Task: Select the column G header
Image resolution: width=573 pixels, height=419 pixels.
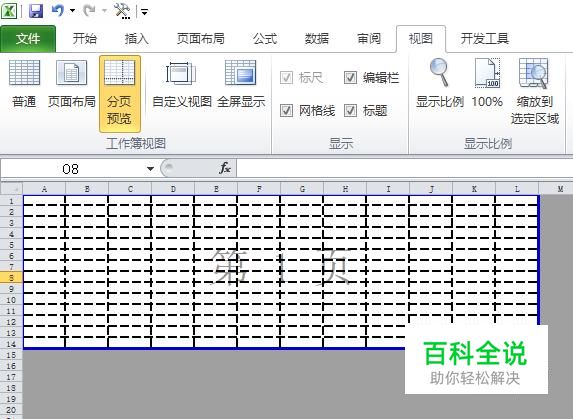Action: tap(302, 189)
